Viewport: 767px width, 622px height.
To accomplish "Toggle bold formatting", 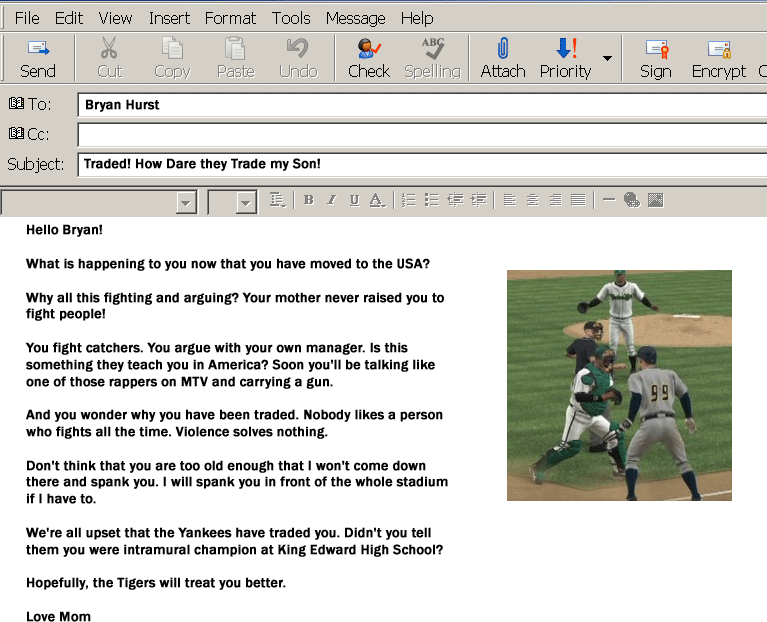I will pyautogui.click(x=308, y=200).
